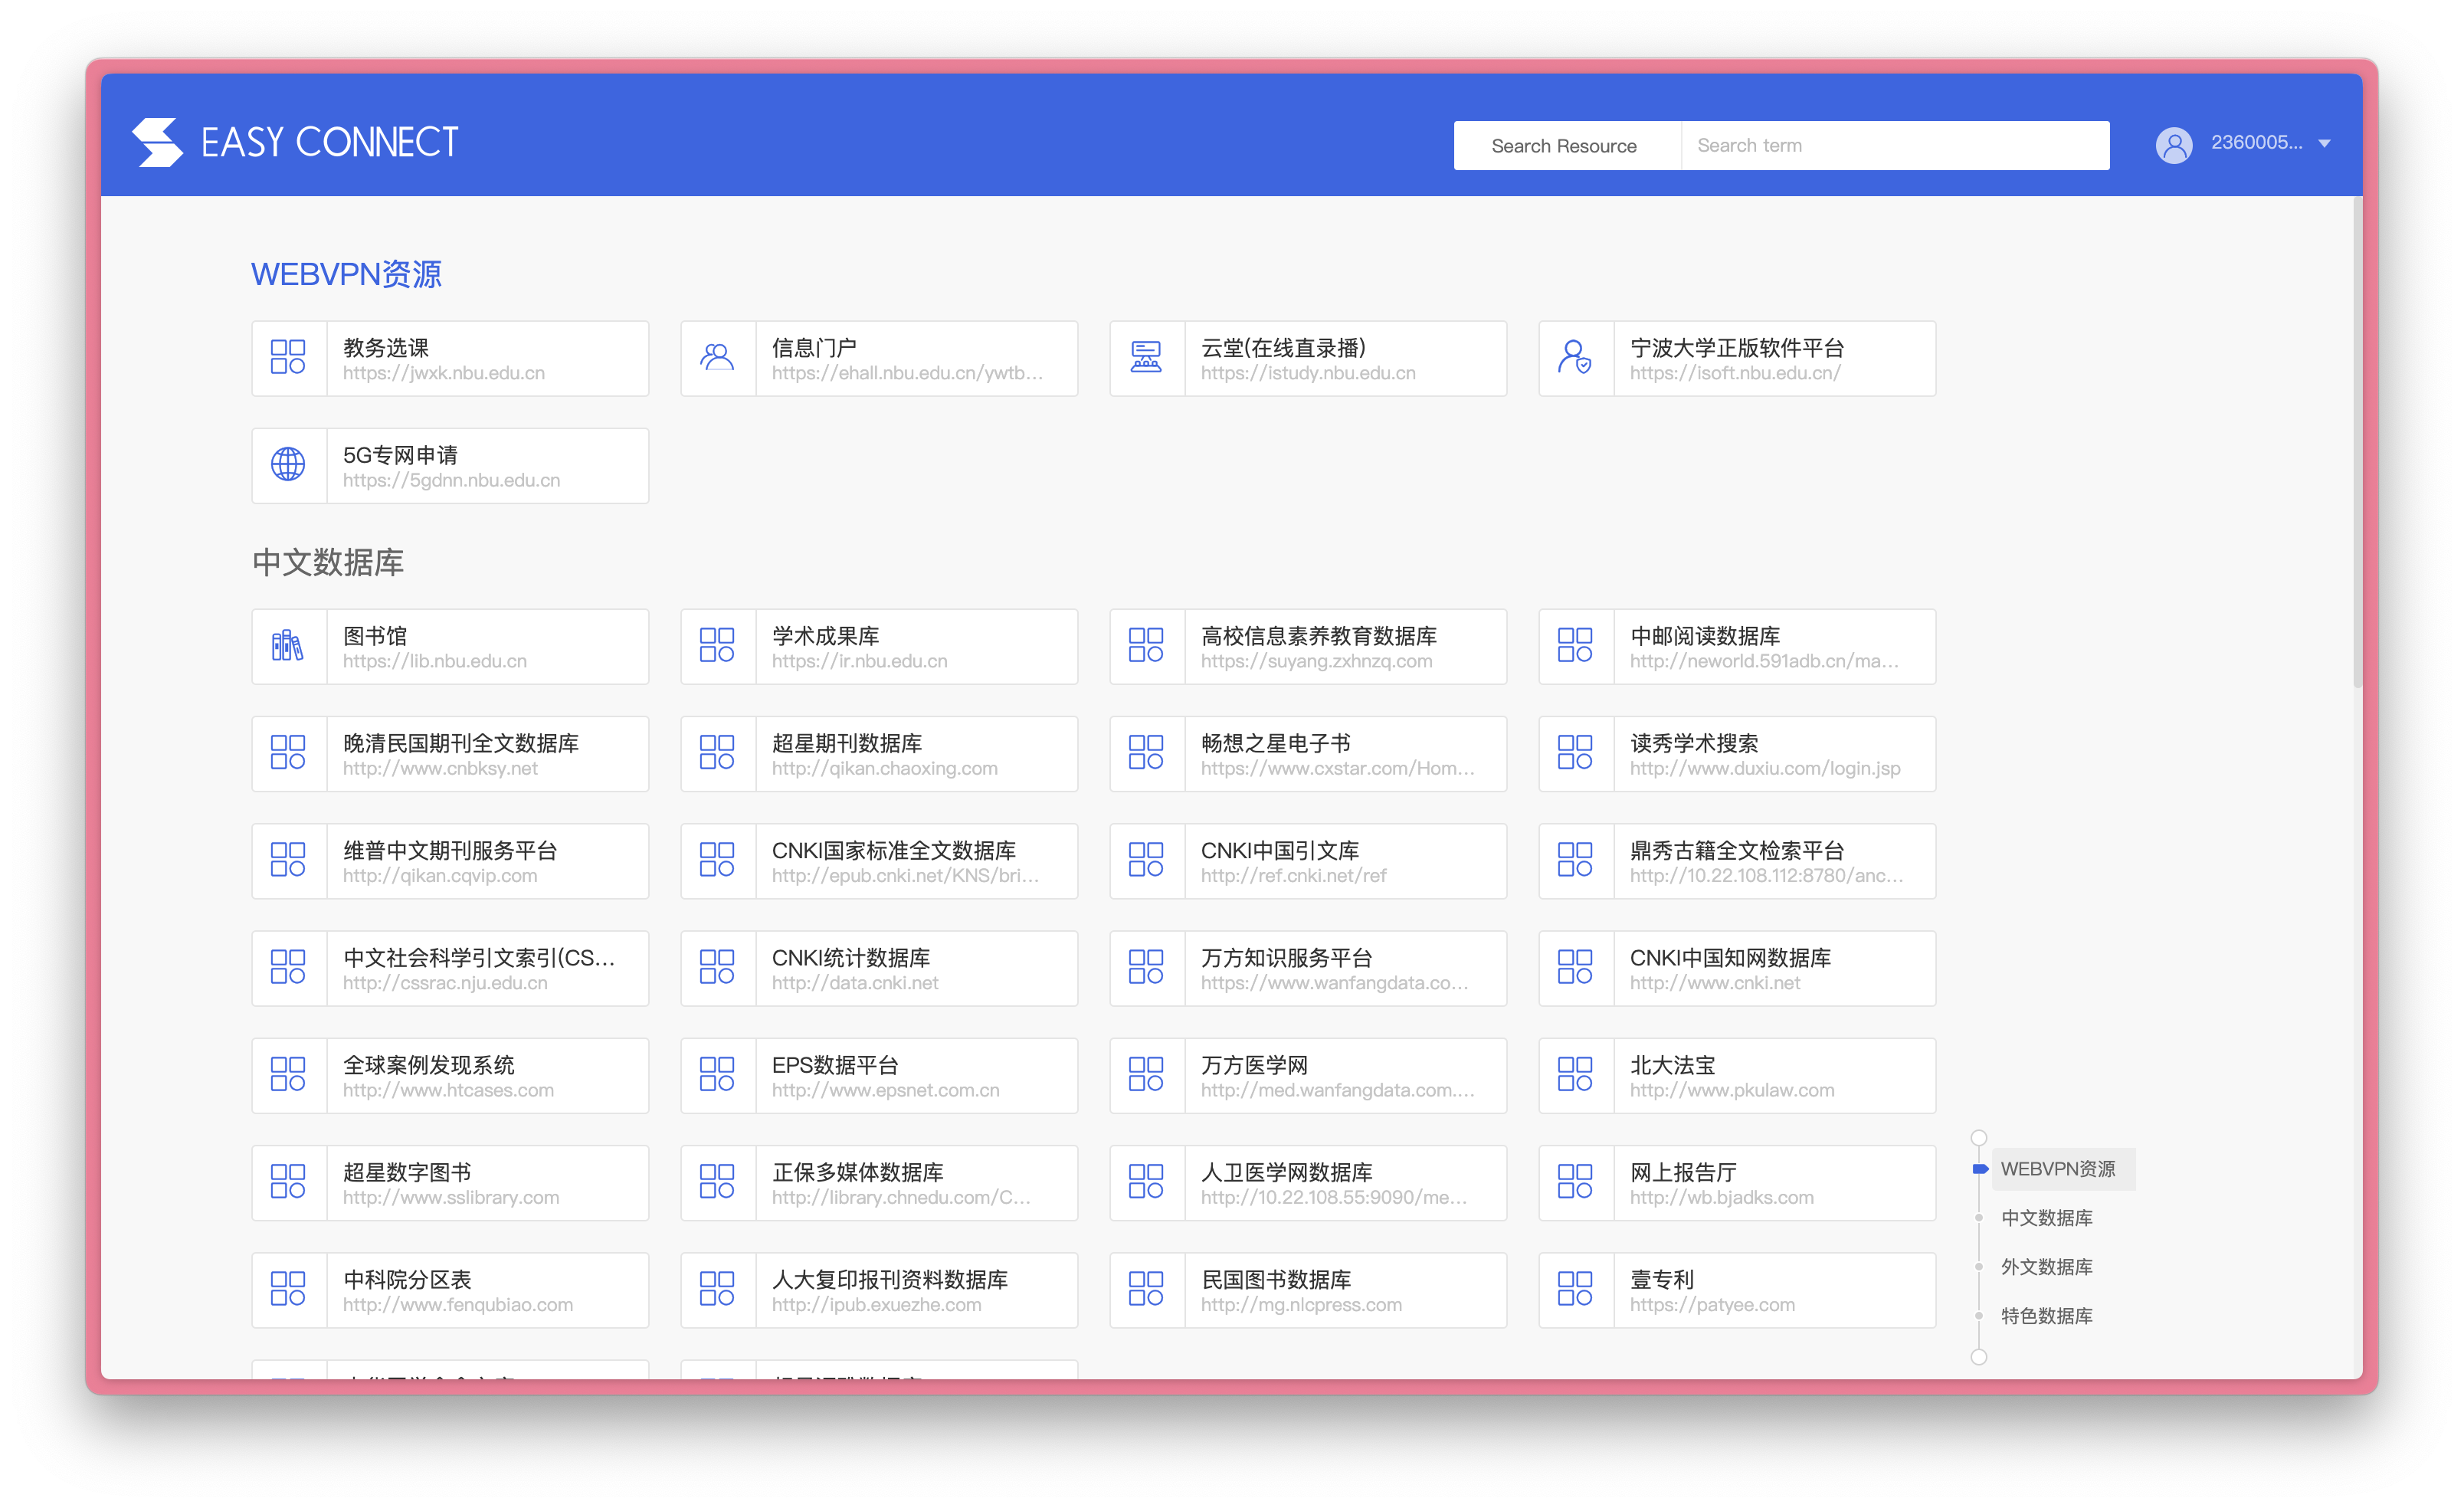The image size is (2464, 1508).
Task: Click the 宁波大学正版软件平台 shield icon
Action: pos(1574,357)
